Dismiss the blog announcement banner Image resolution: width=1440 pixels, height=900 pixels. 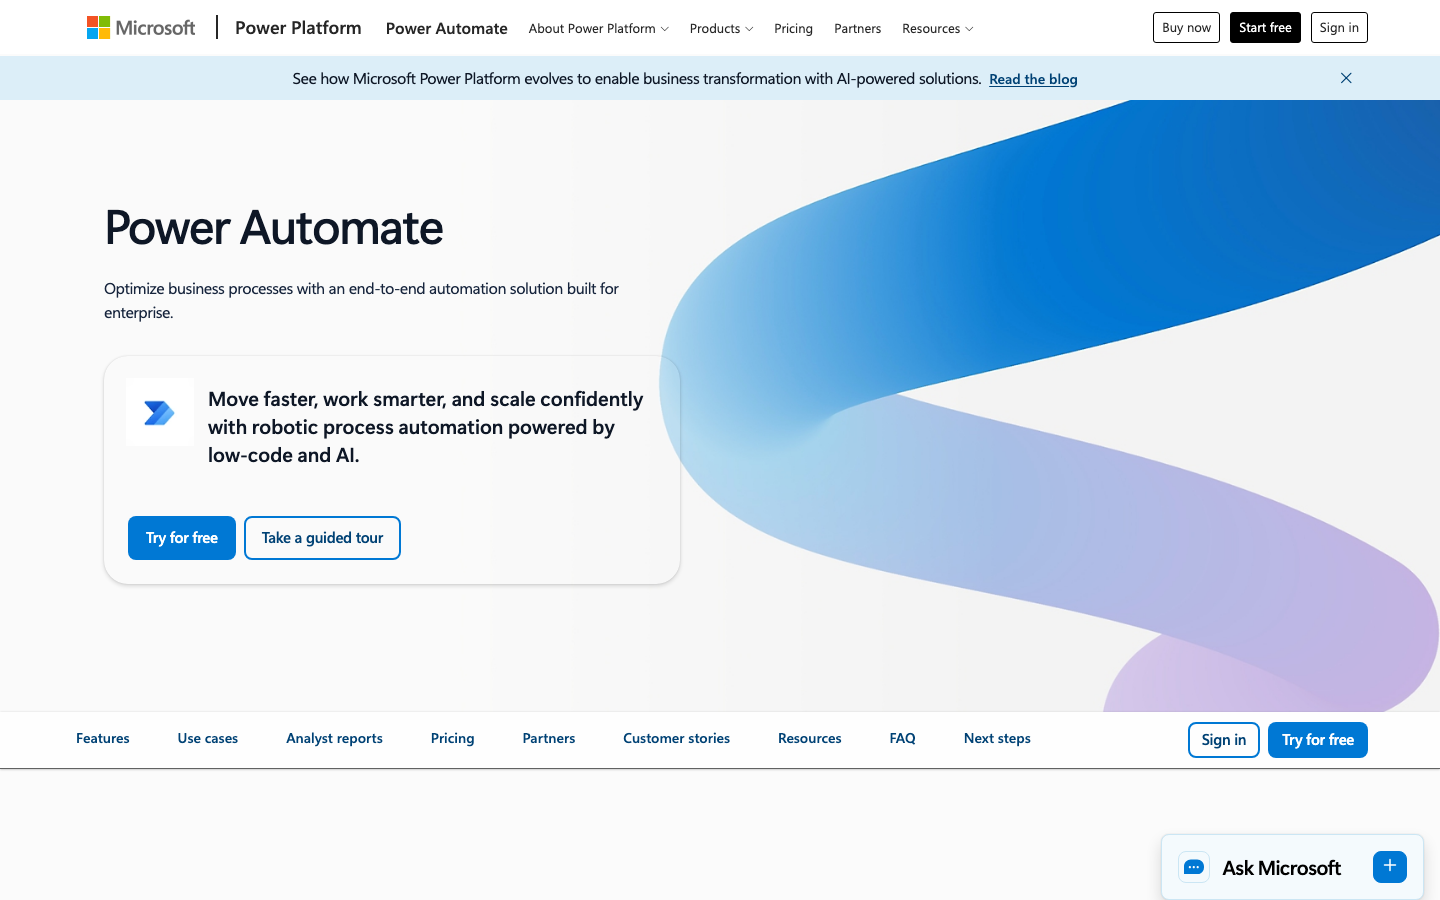click(1346, 78)
